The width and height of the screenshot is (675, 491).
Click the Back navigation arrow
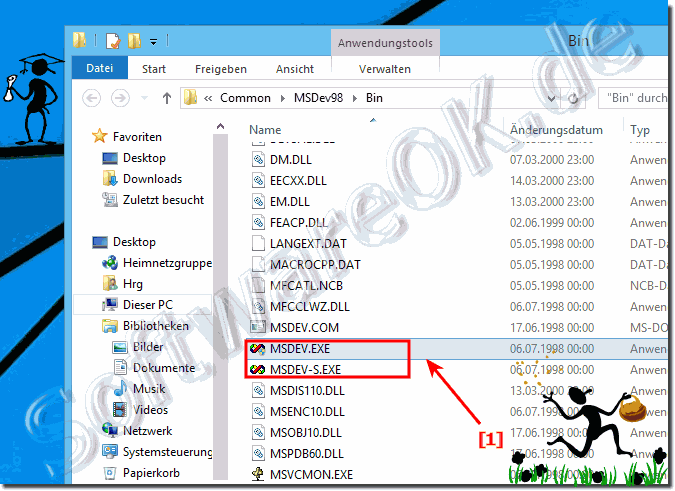(x=92, y=98)
